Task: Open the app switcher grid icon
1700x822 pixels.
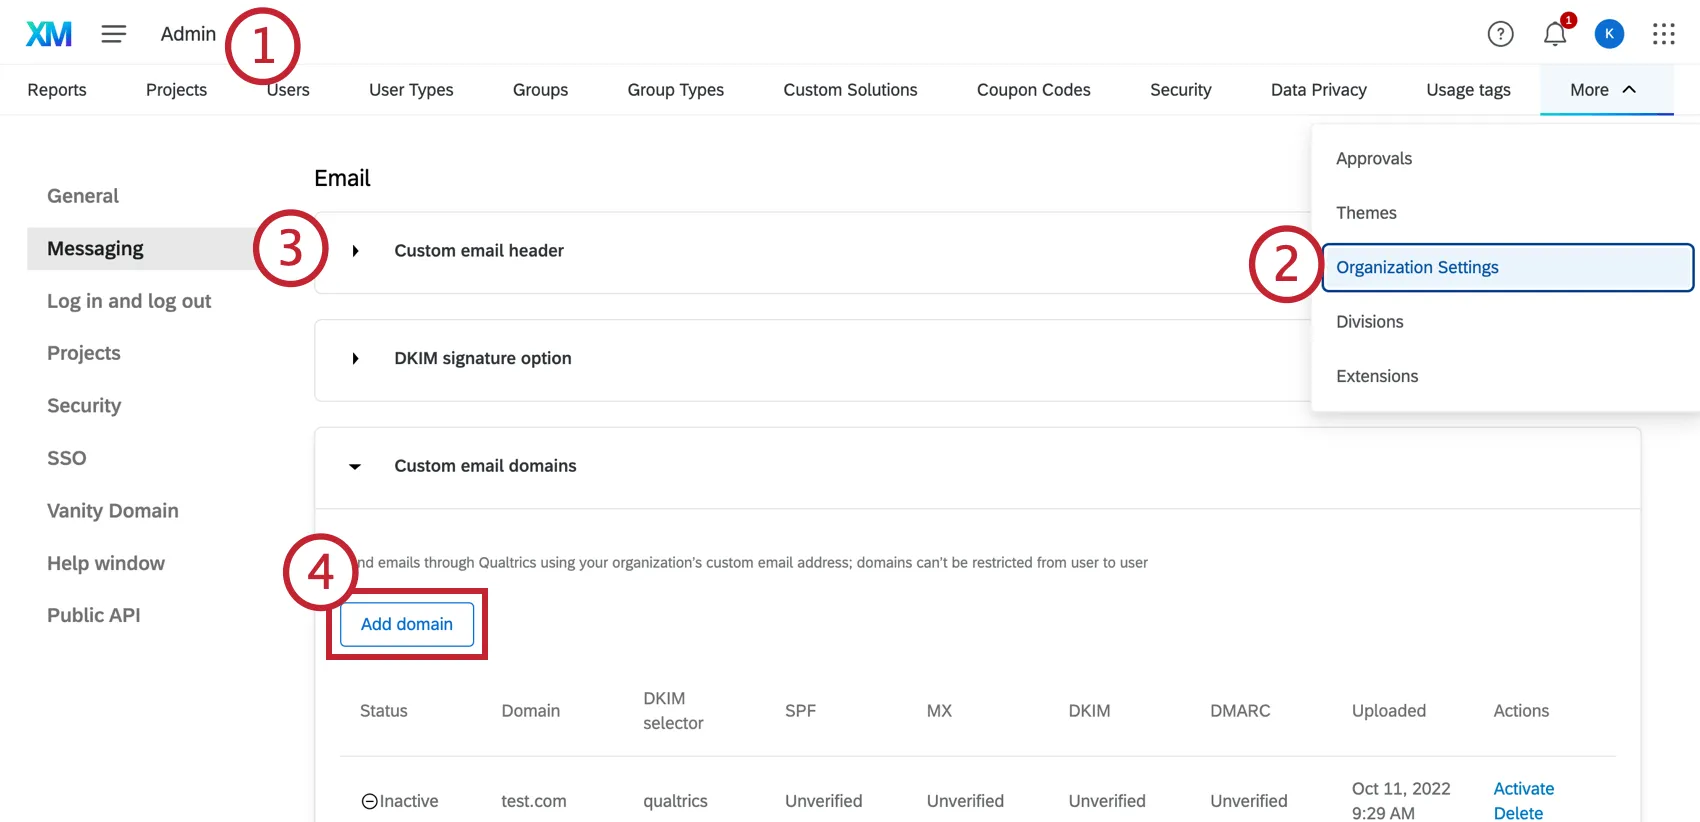Action: click(x=1663, y=34)
